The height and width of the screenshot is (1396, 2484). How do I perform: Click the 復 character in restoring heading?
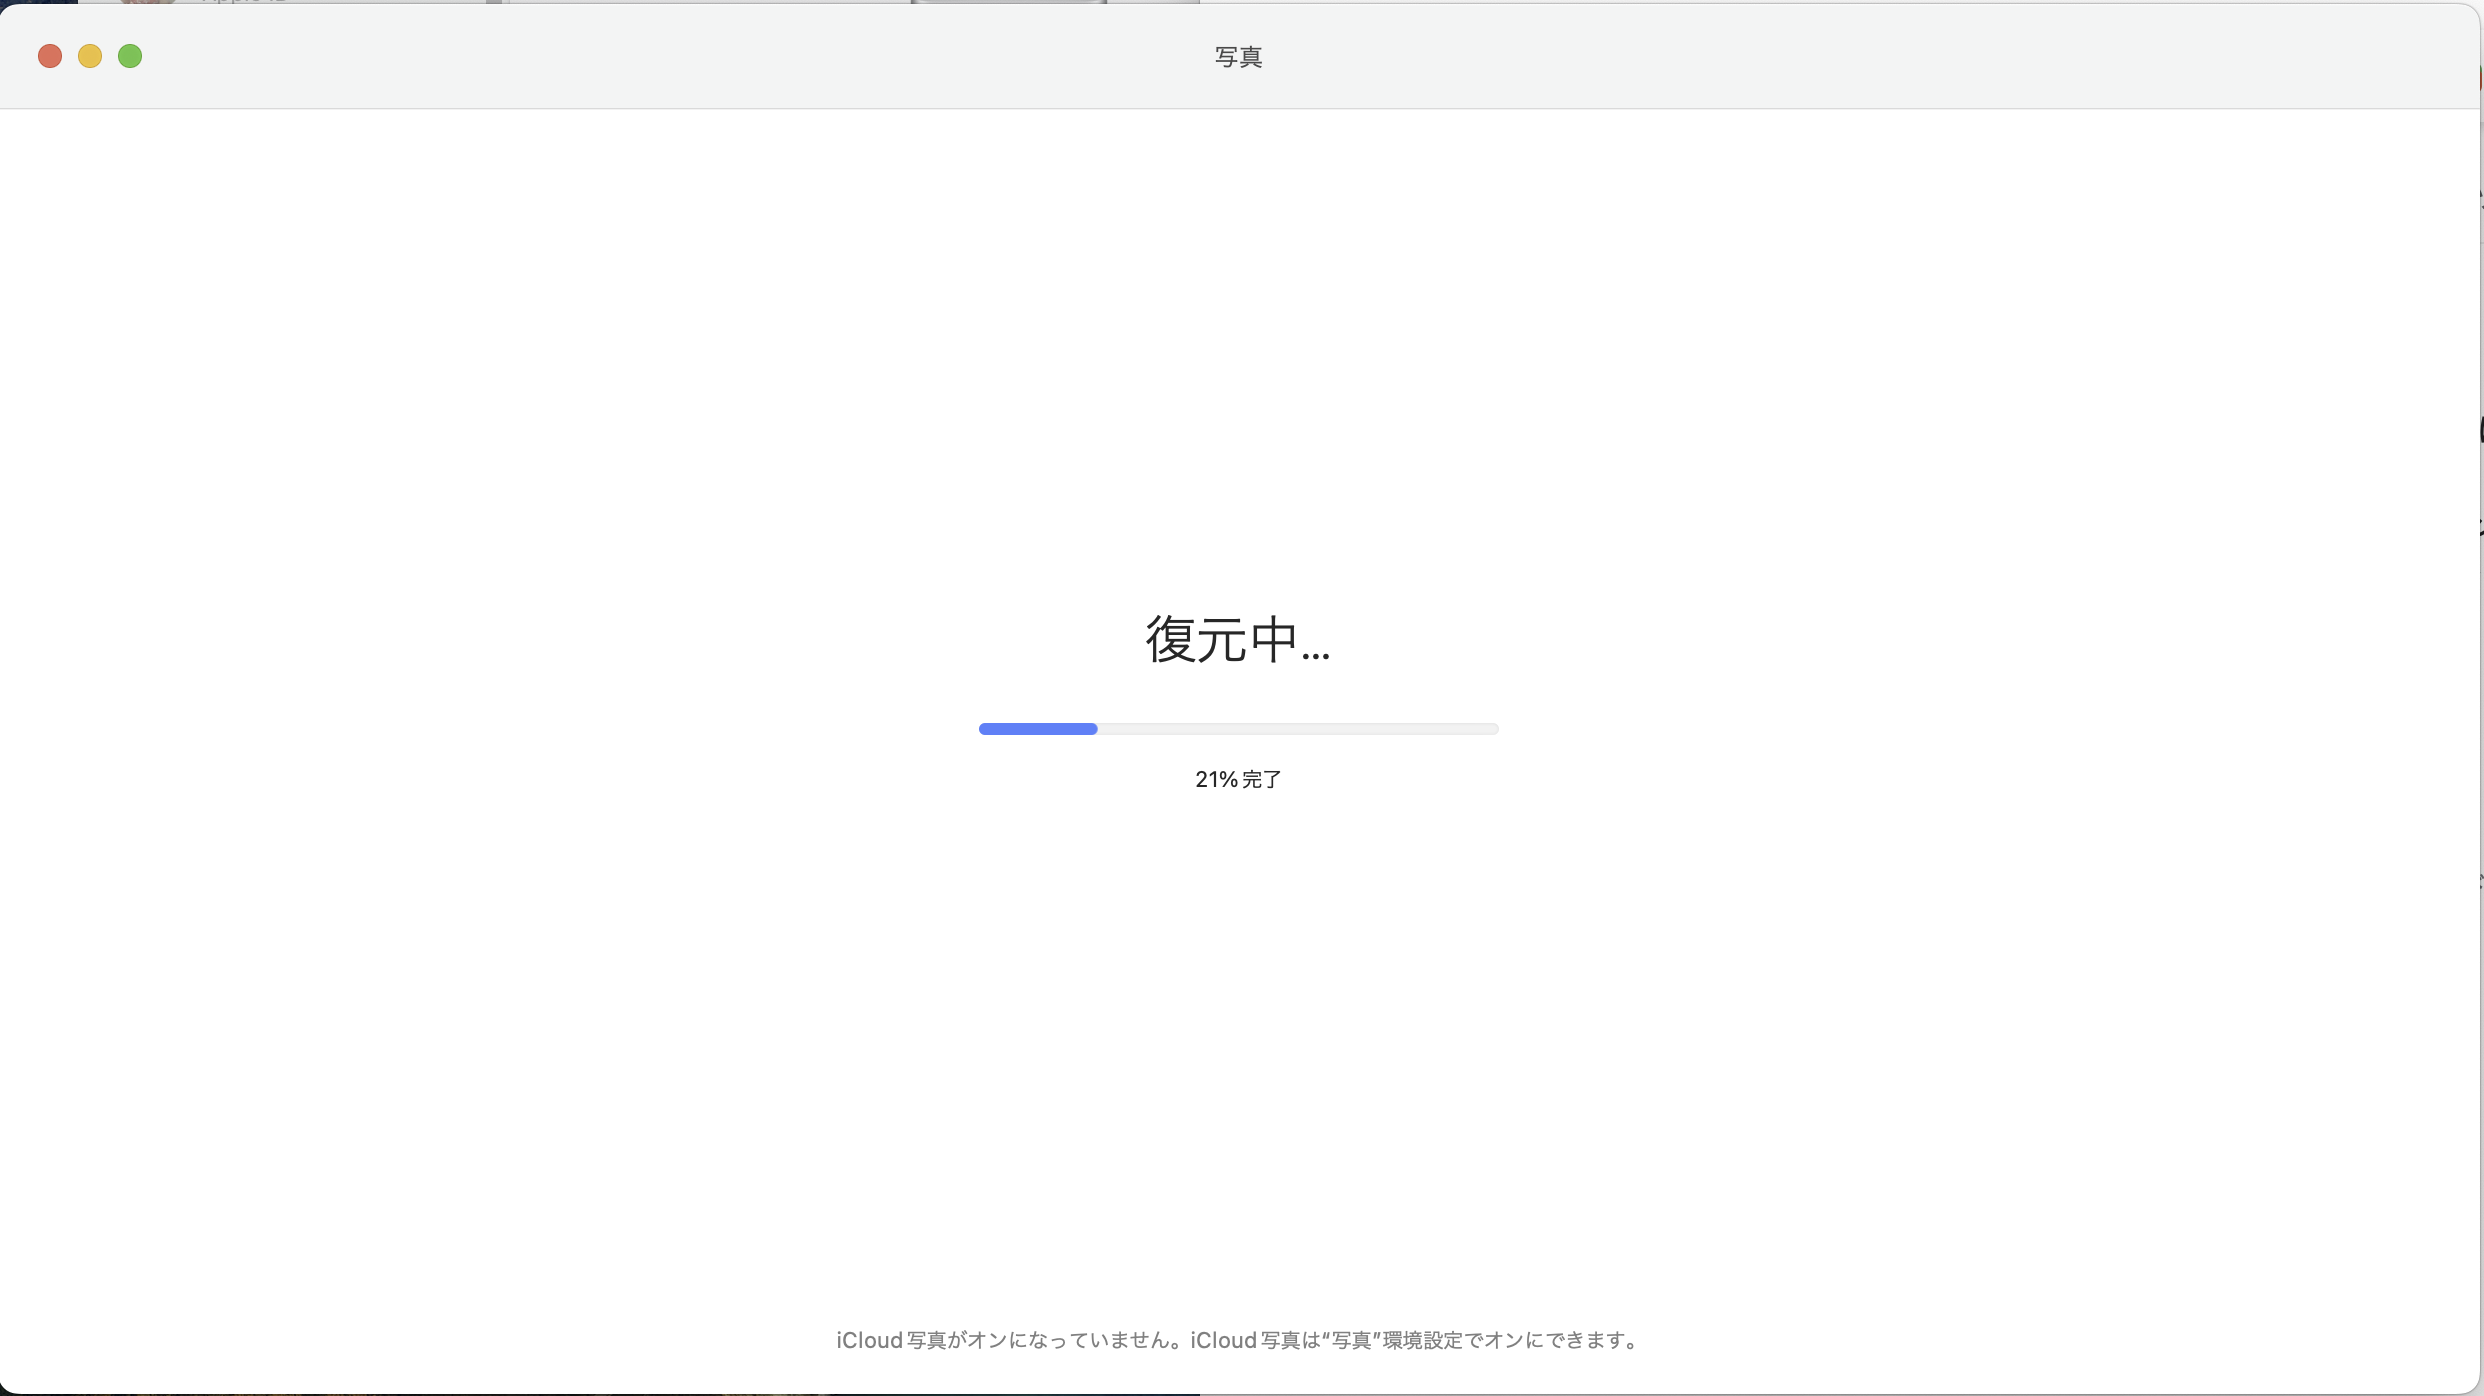(1170, 640)
